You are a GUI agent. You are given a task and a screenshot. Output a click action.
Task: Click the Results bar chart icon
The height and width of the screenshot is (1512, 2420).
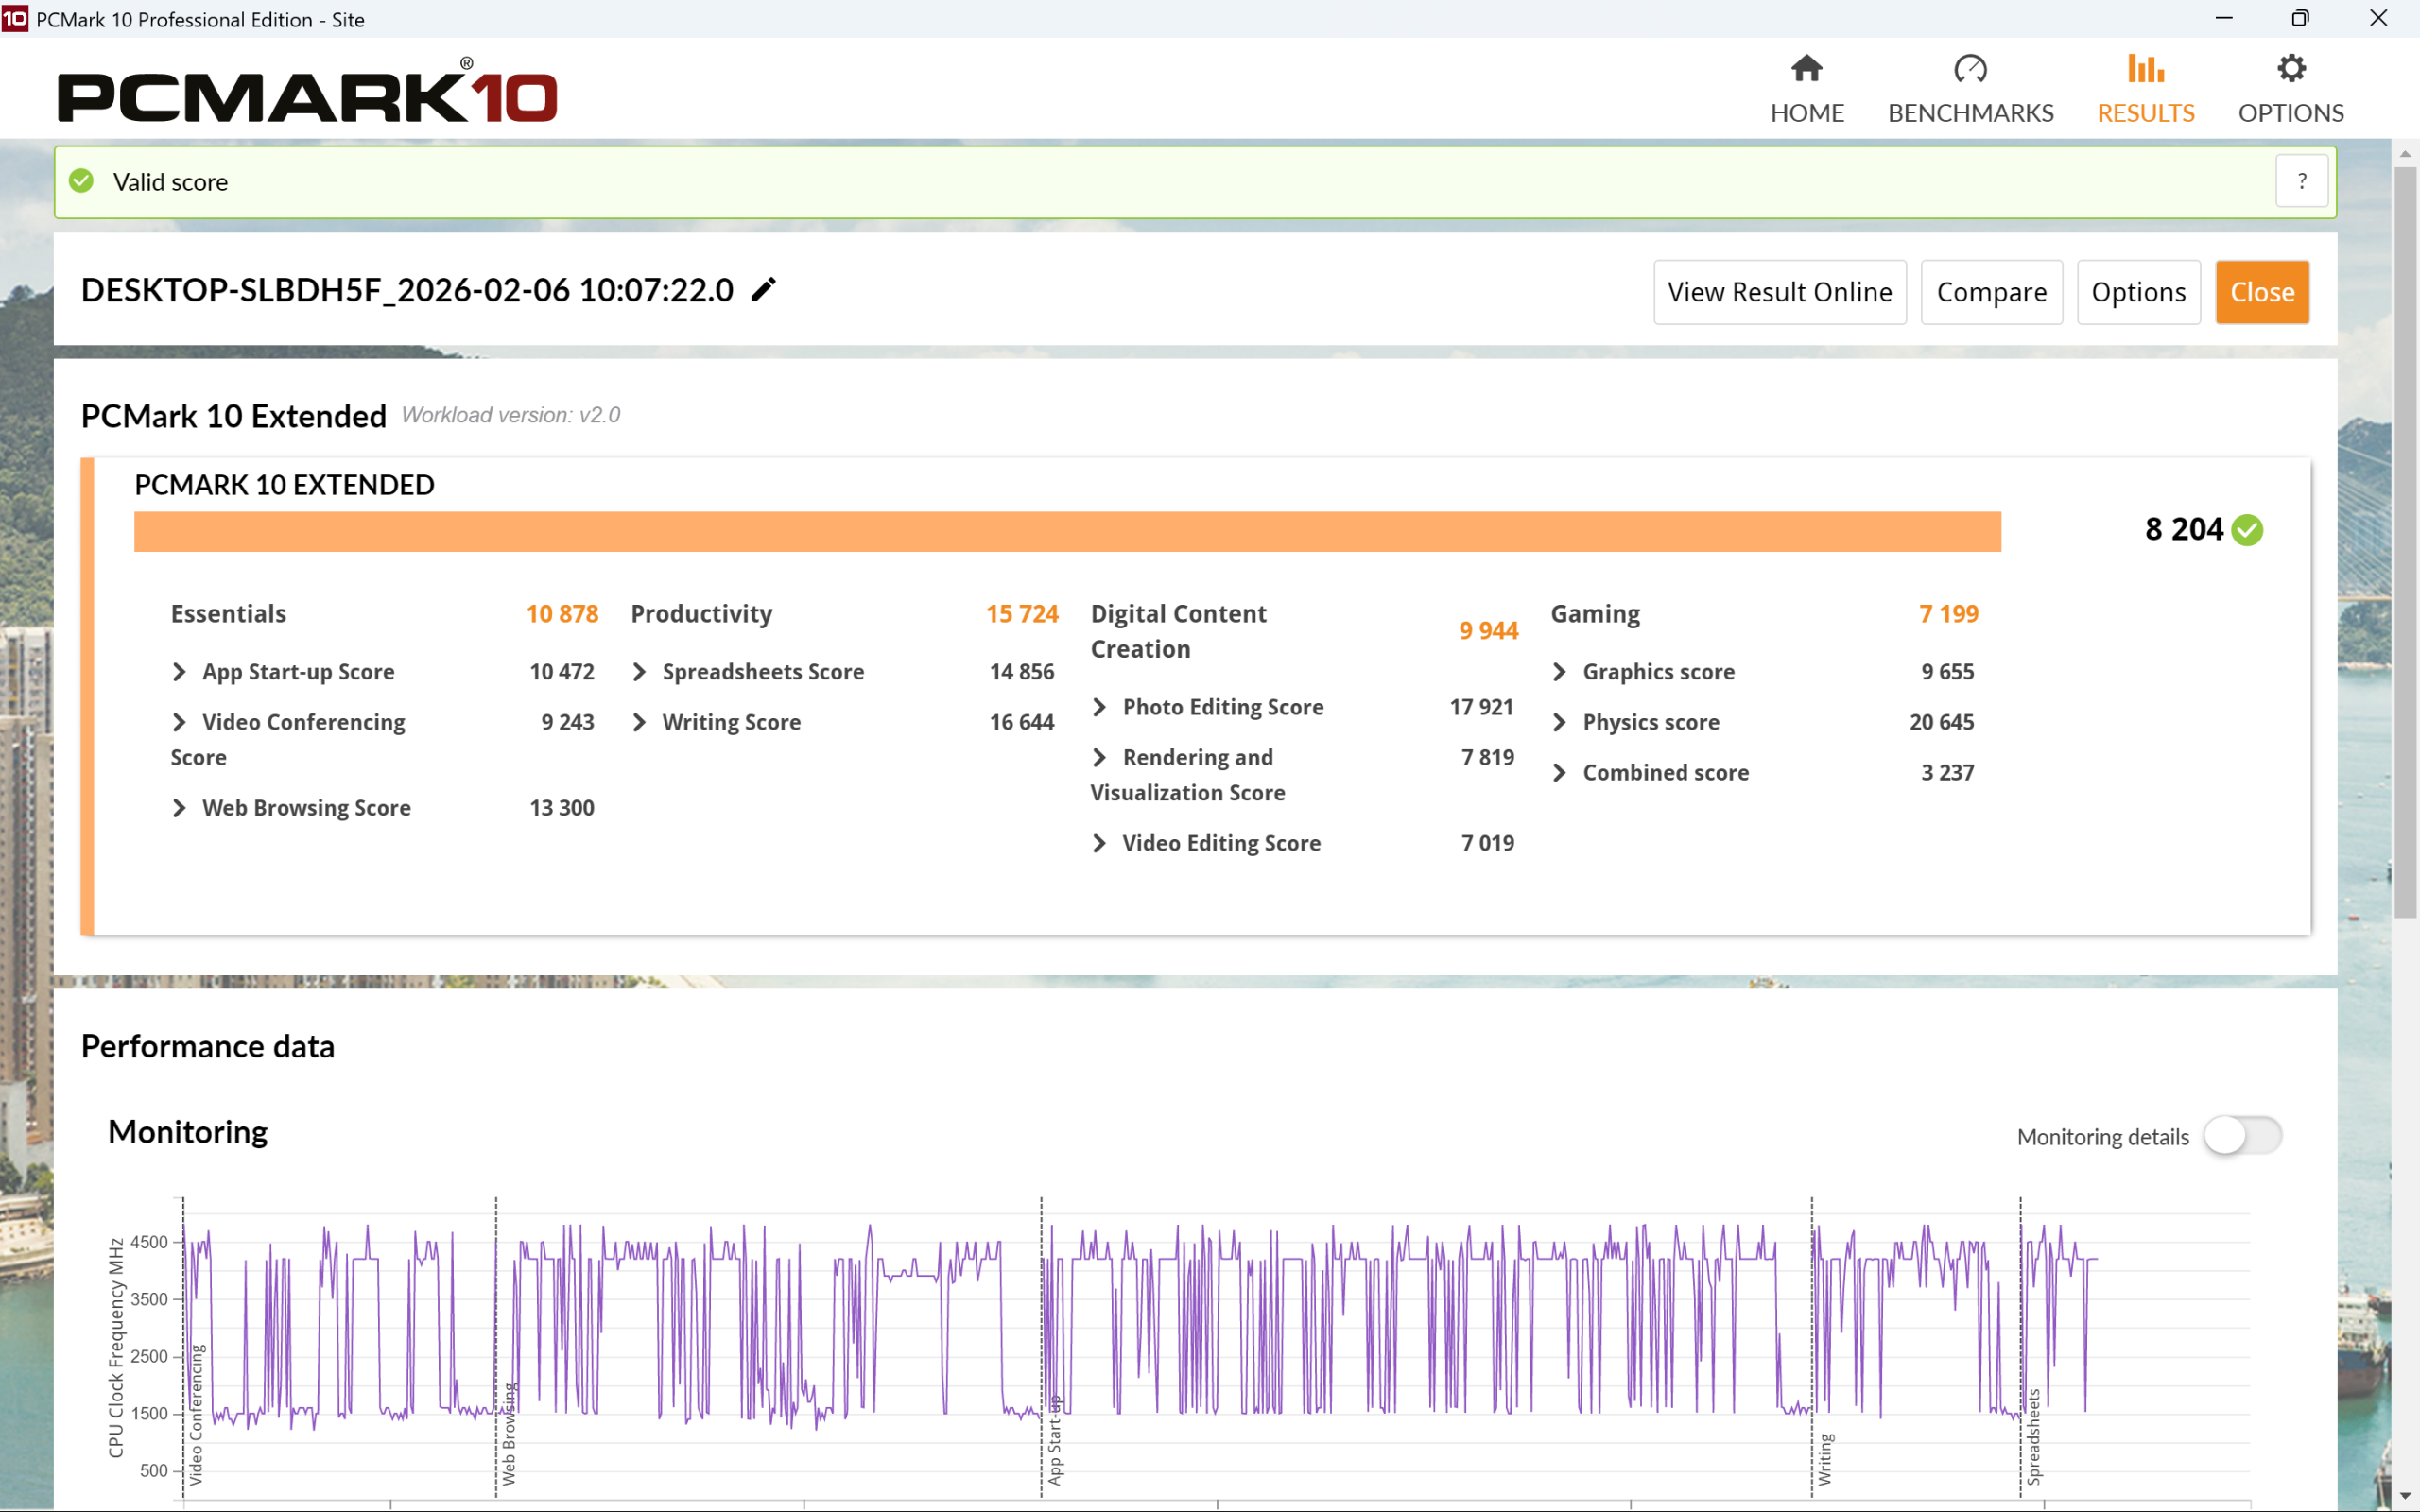point(2145,69)
